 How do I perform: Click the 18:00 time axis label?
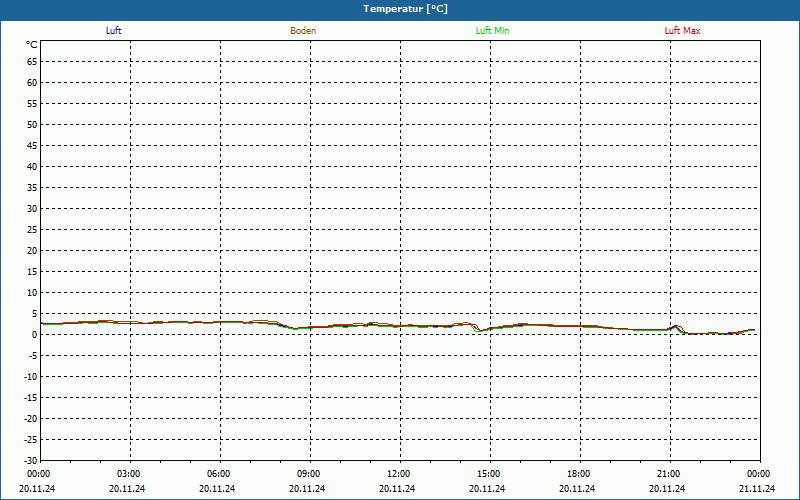[x=579, y=474]
